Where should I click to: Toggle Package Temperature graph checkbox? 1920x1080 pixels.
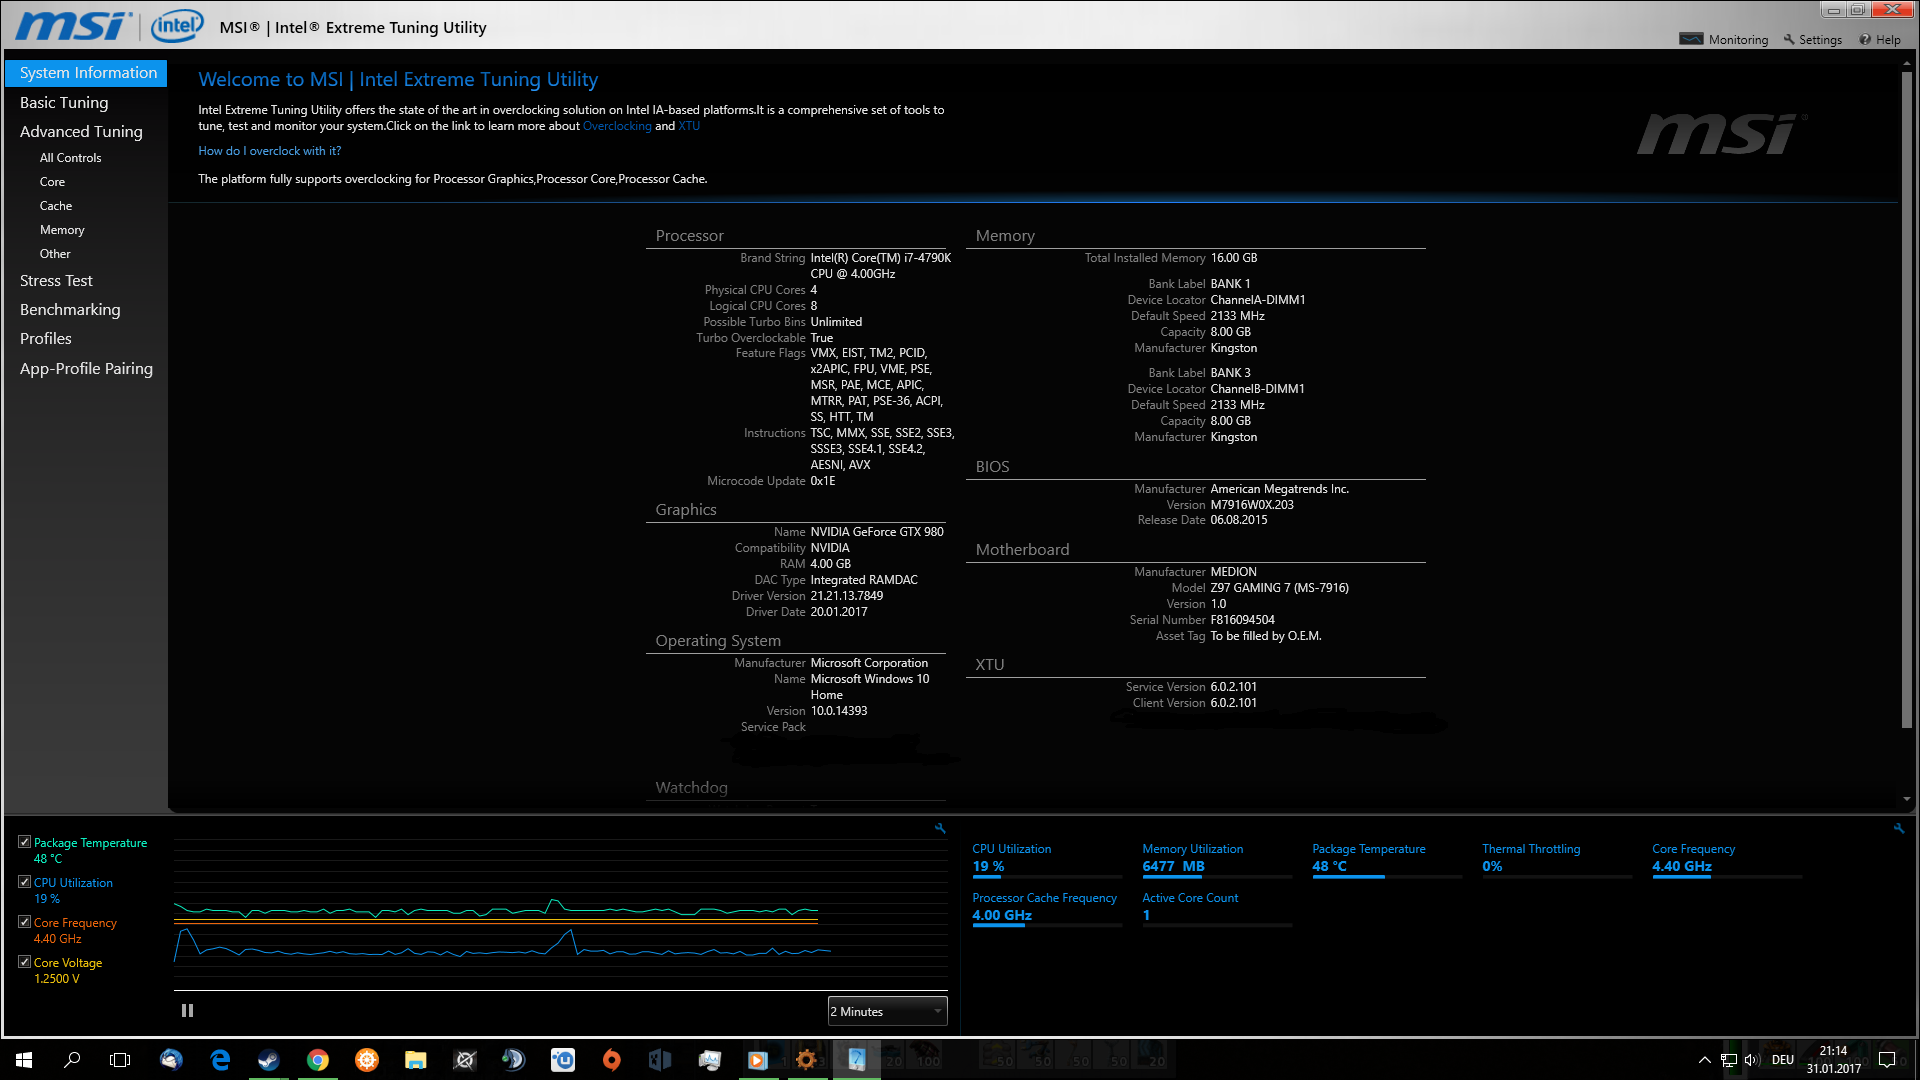pyautogui.click(x=24, y=842)
